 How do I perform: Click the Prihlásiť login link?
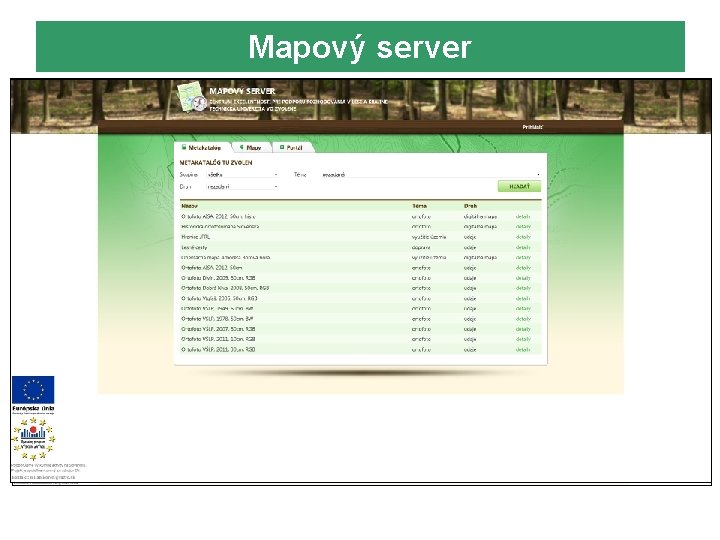[533, 127]
